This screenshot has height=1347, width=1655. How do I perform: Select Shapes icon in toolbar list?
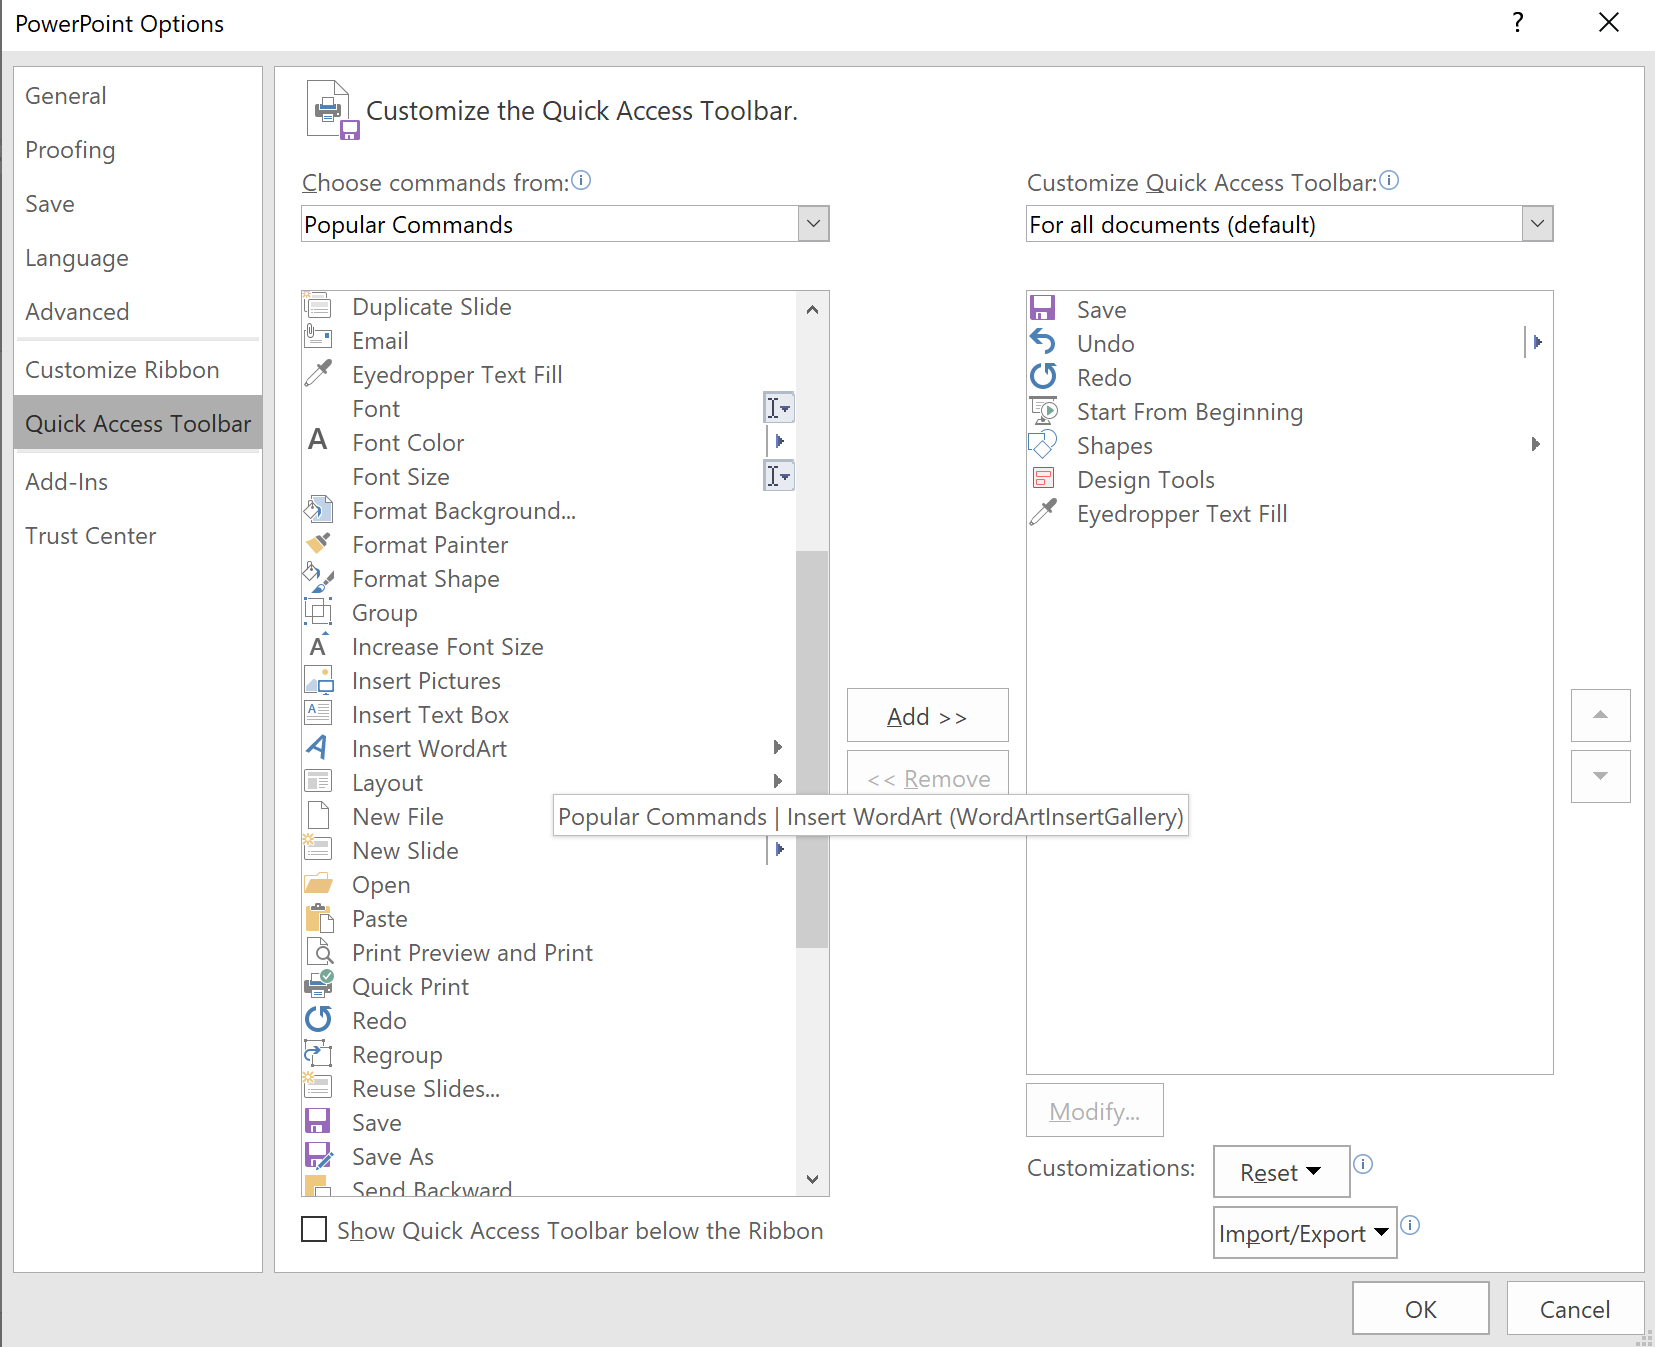(x=1043, y=444)
